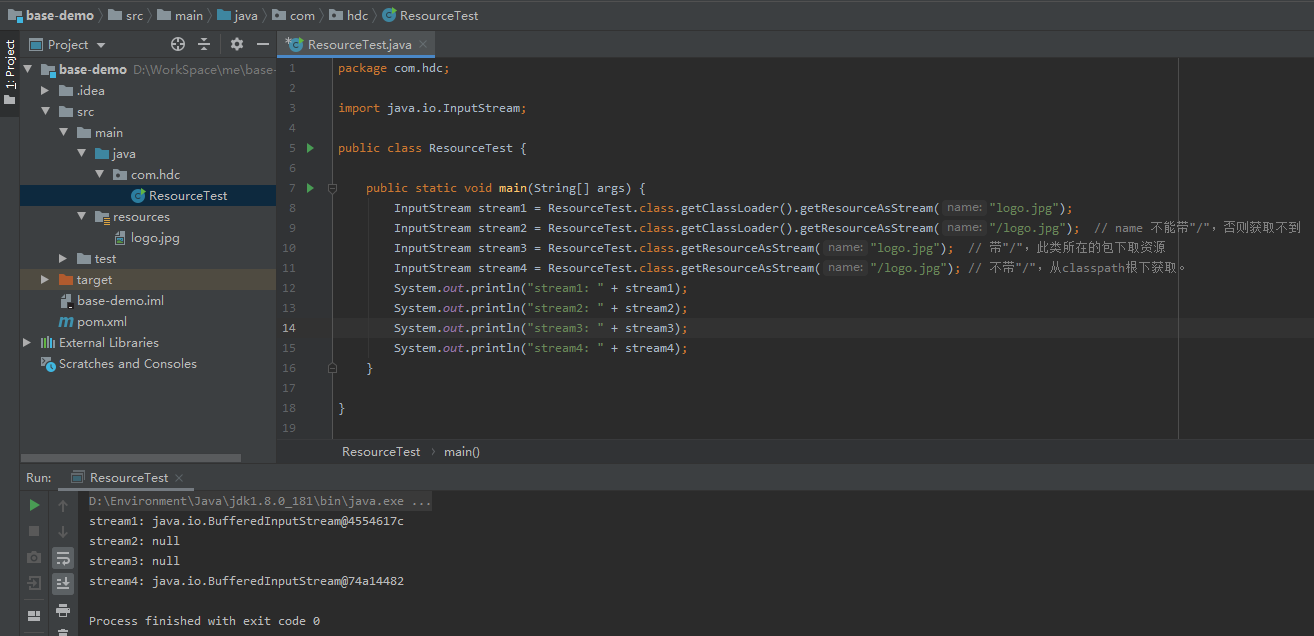Hide the Project panel with the minus icon
This screenshot has width=1314, height=636.
[263, 44]
